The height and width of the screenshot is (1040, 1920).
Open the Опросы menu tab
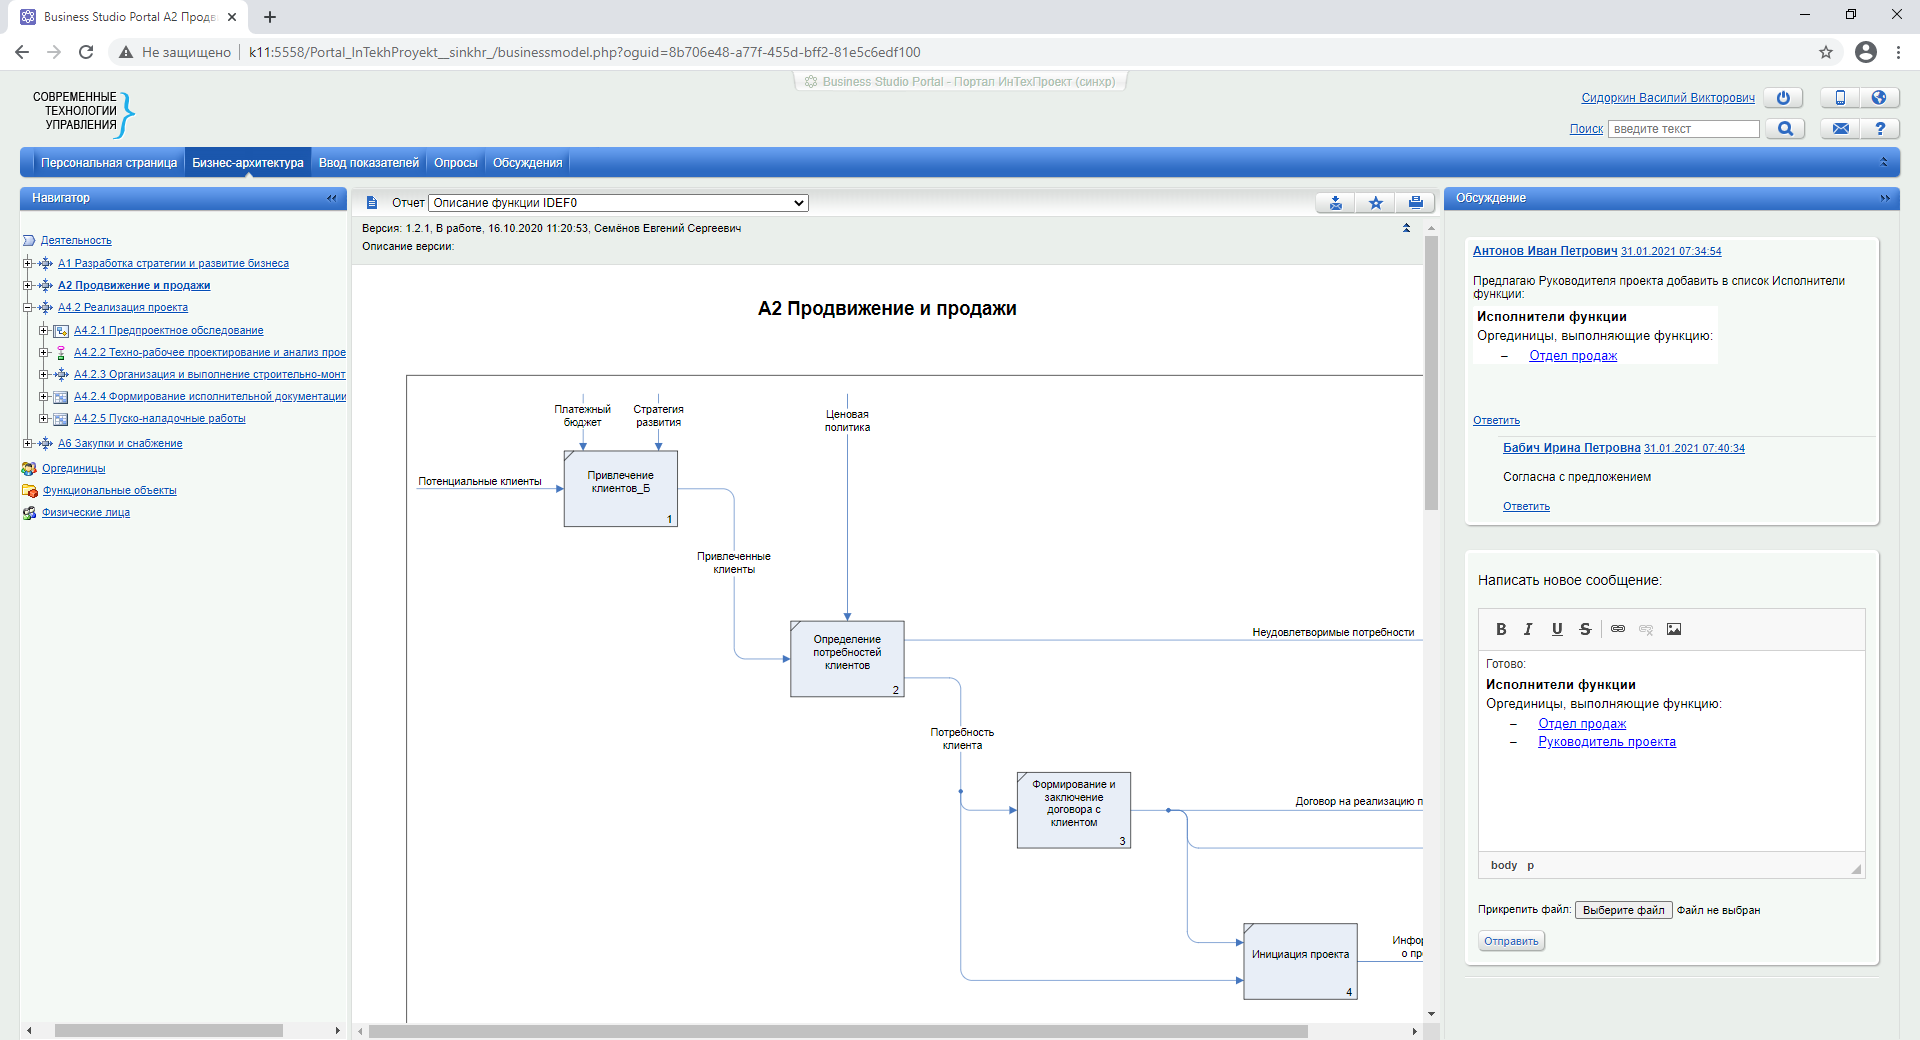tap(455, 163)
